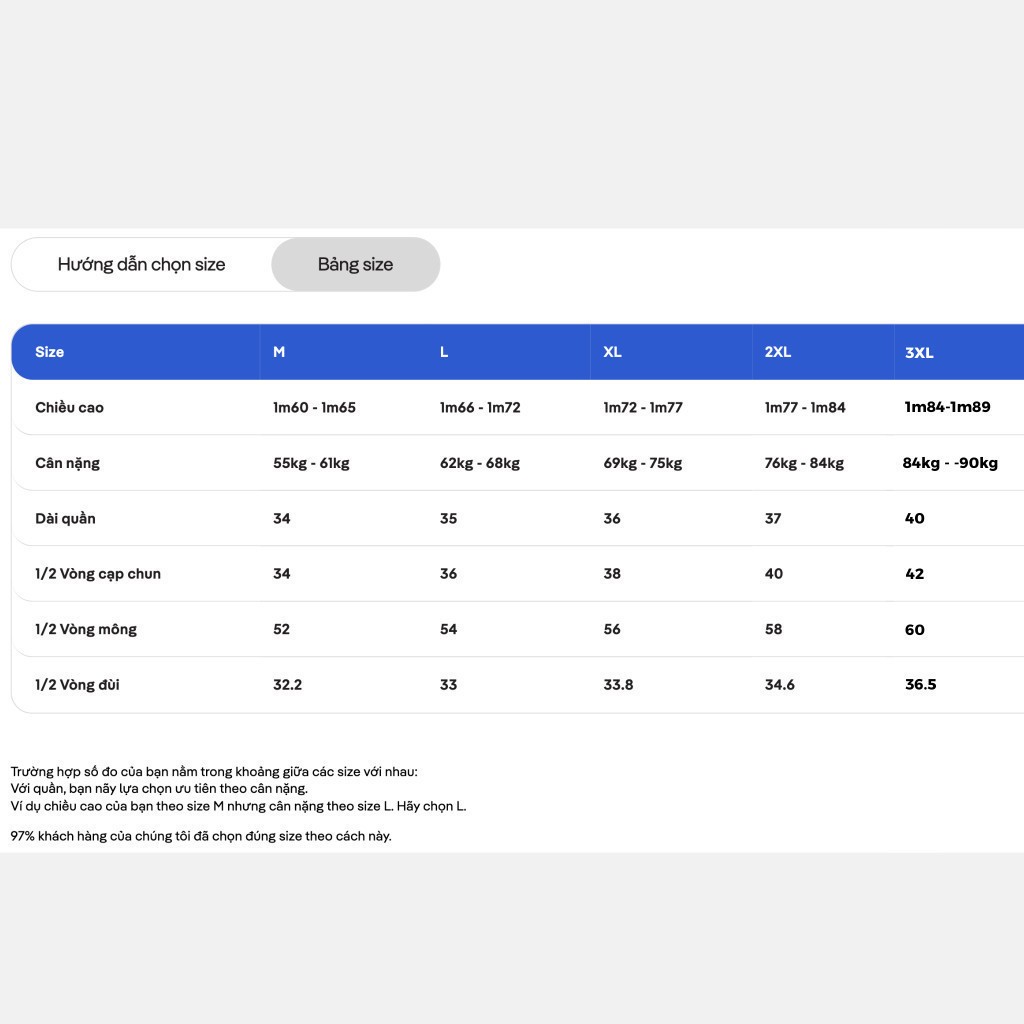Click the 97% khách hàng note text
Image resolution: width=1024 pixels, height=1024 pixels.
tap(201, 836)
